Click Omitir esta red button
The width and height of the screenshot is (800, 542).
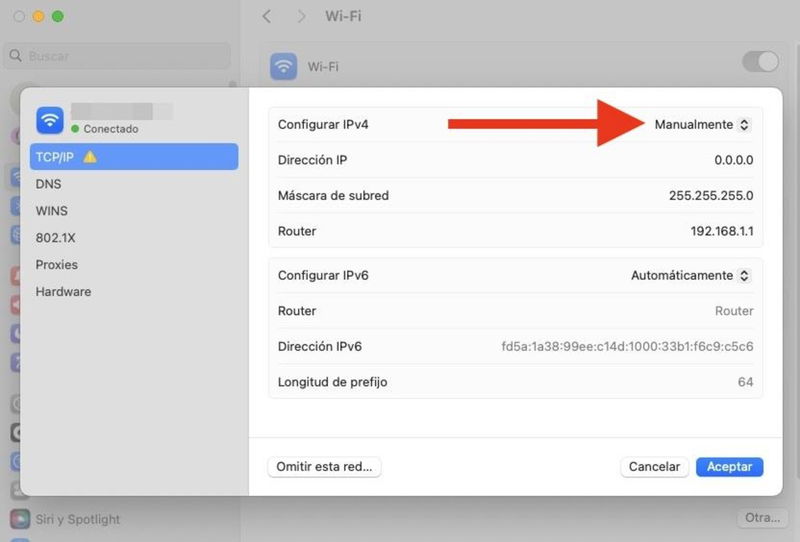324,467
